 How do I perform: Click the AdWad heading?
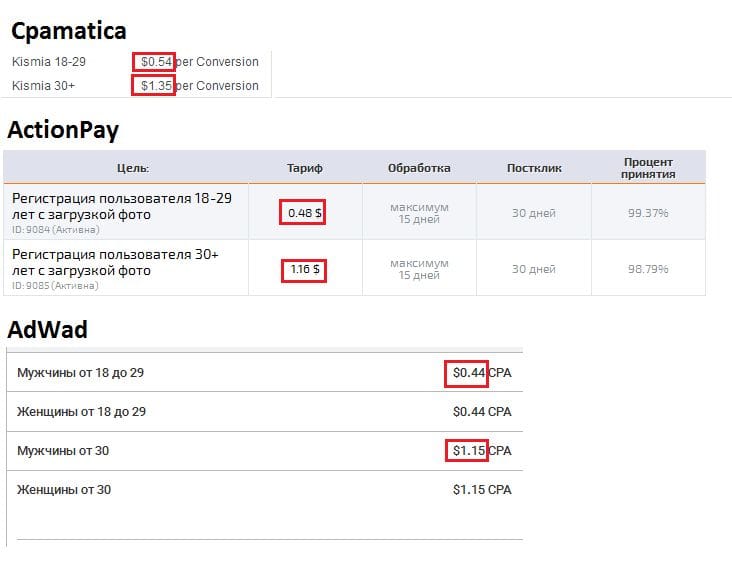click(48, 330)
